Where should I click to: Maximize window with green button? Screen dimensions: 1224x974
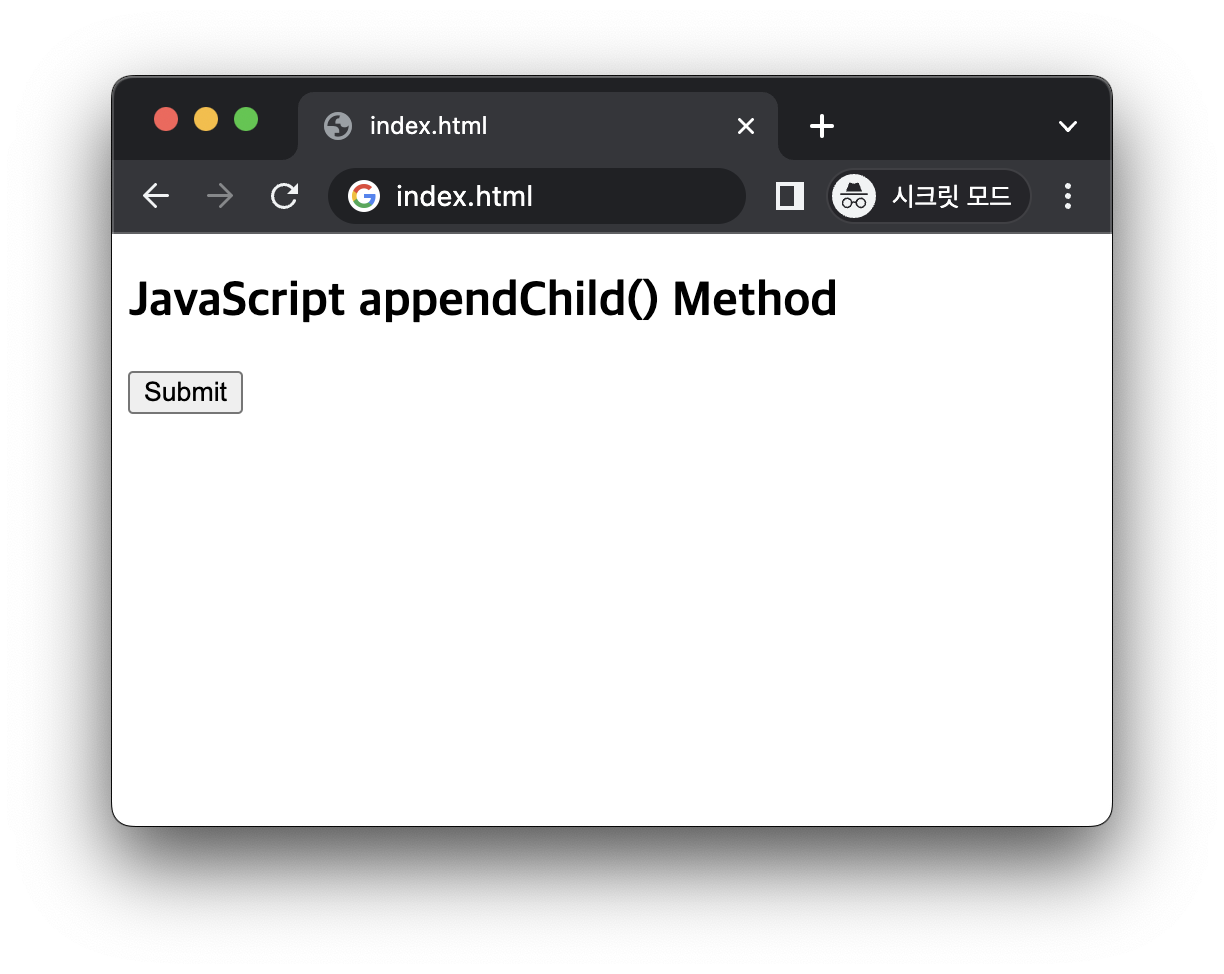[x=246, y=119]
